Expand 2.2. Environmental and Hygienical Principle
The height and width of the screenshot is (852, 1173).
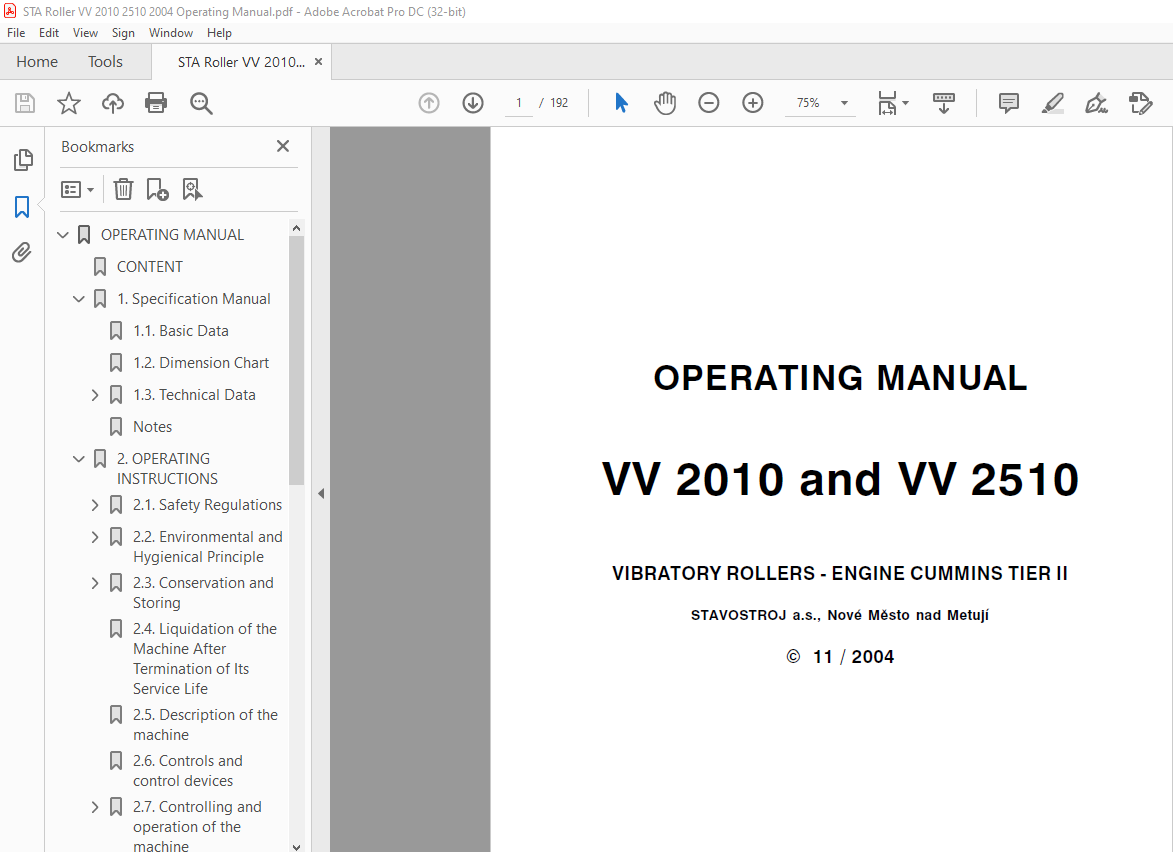point(95,537)
